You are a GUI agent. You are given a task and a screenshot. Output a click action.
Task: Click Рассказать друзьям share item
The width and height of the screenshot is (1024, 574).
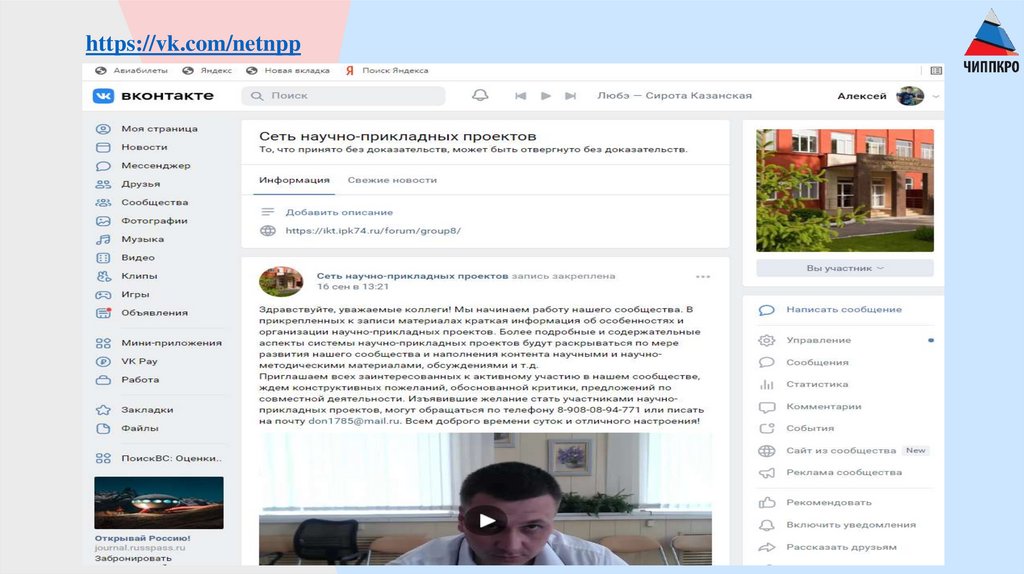coord(841,547)
